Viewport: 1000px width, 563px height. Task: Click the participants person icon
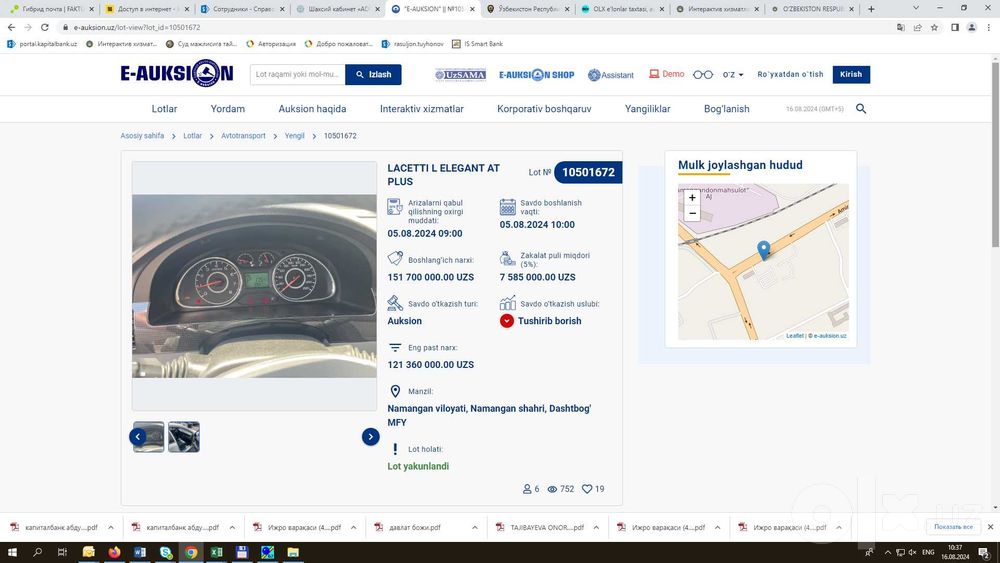pyautogui.click(x=527, y=489)
